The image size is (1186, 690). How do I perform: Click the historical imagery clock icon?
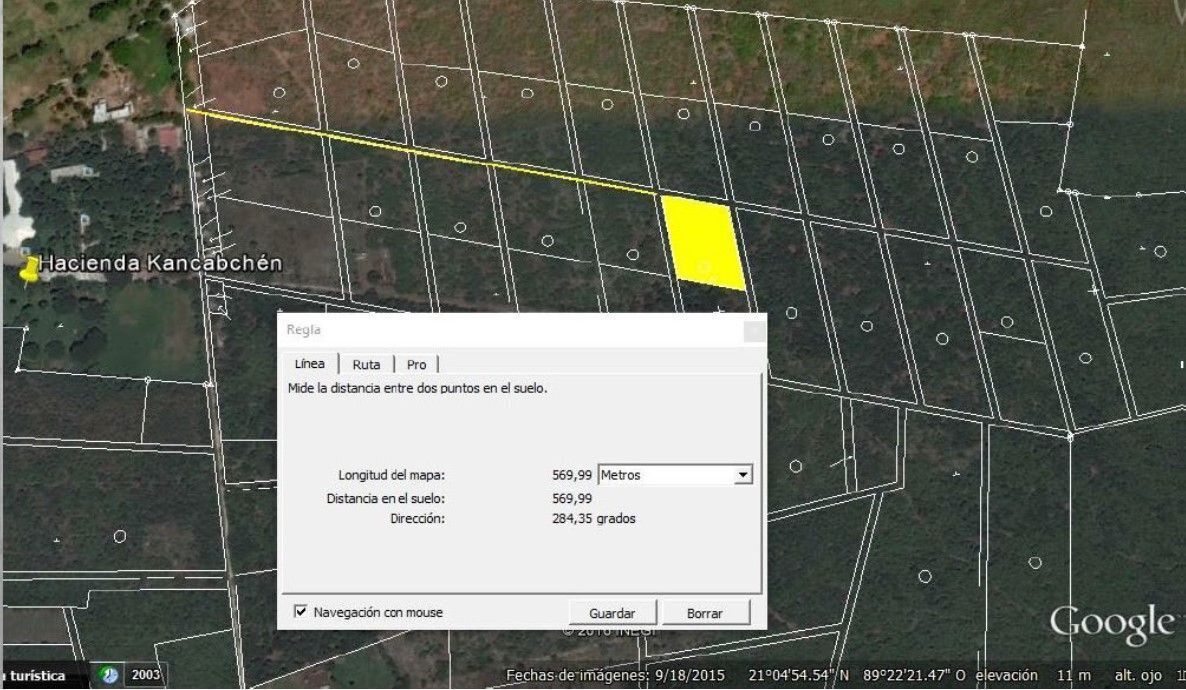pyautogui.click(x=109, y=675)
